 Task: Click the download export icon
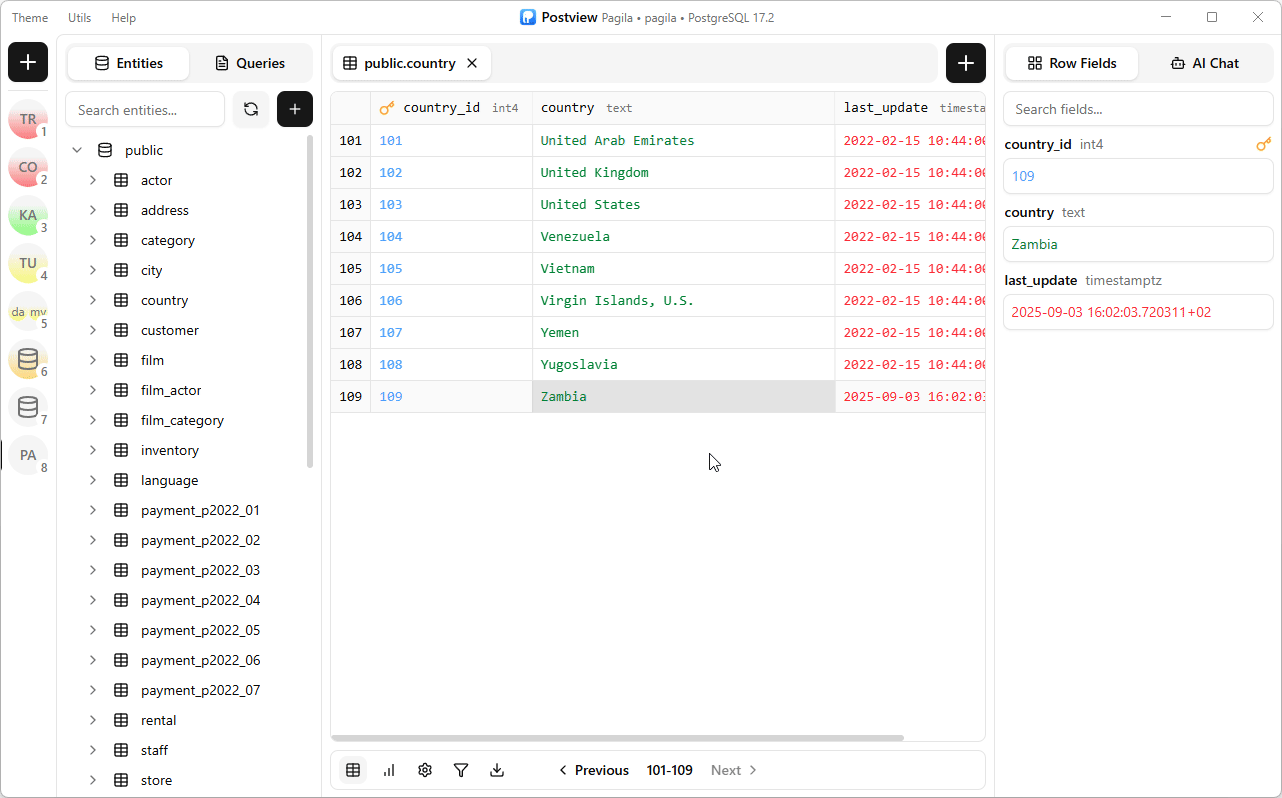pos(497,770)
